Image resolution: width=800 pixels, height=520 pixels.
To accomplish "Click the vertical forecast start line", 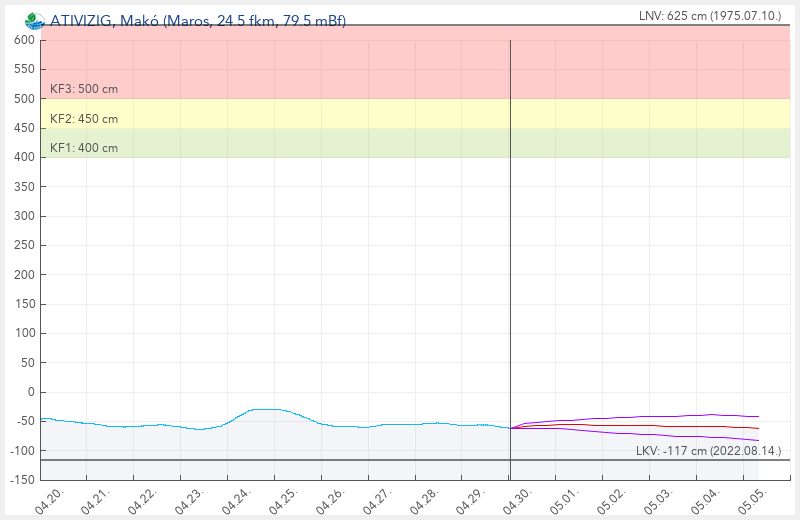I will (x=510, y=250).
